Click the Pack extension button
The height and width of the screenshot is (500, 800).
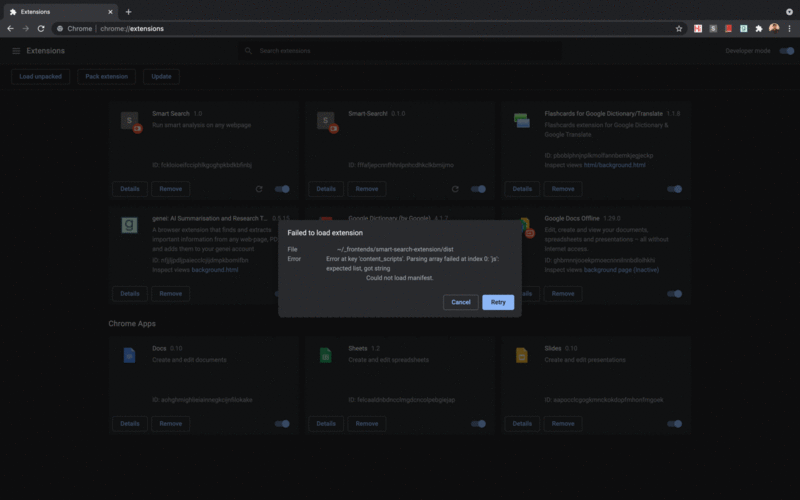[106, 77]
